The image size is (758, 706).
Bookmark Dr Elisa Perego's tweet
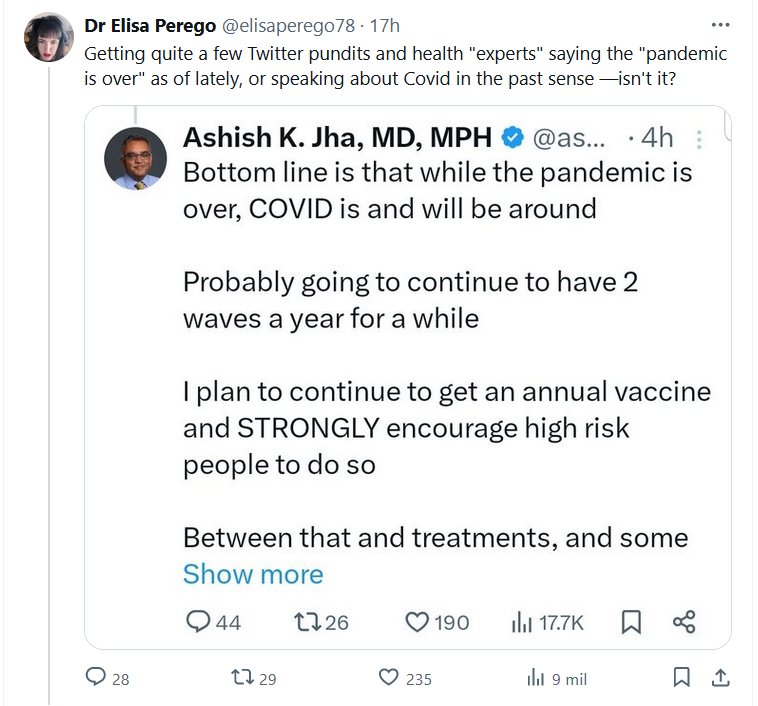pos(681,678)
